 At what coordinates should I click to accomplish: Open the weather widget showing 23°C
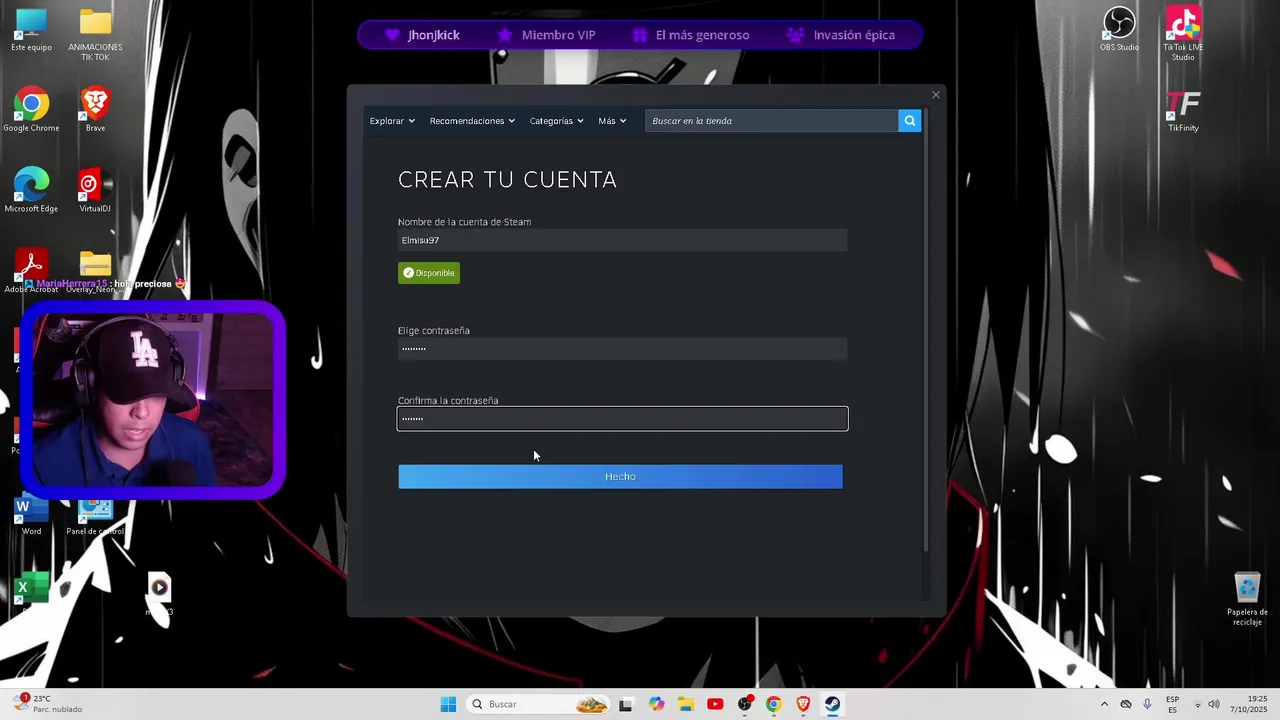[x=48, y=704]
